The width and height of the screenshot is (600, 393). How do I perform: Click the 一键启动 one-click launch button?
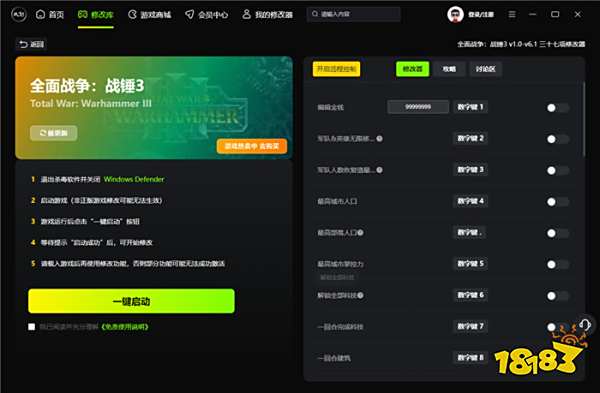[131, 301]
